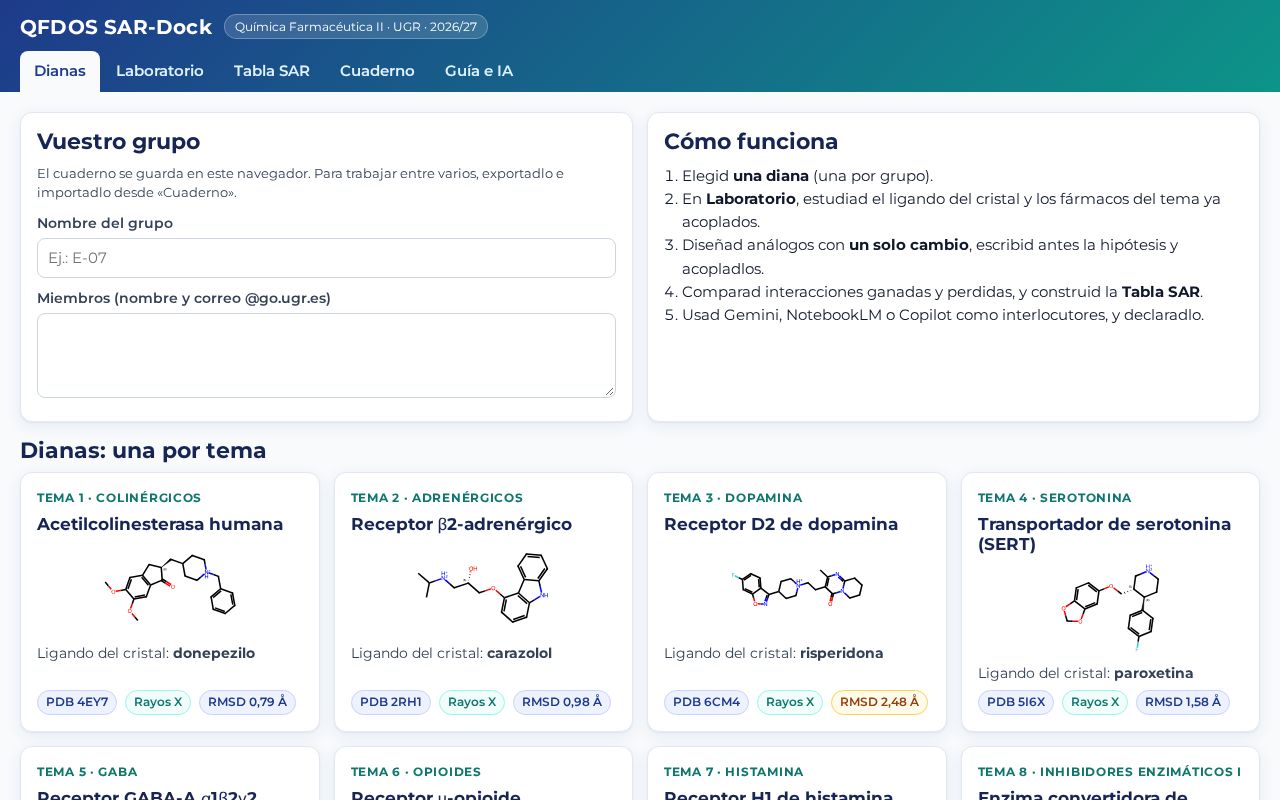The height and width of the screenshot is (800, 1280).
Task: Click the RMSD 0,98 Å badge
Action: click(x=562, y=702)
